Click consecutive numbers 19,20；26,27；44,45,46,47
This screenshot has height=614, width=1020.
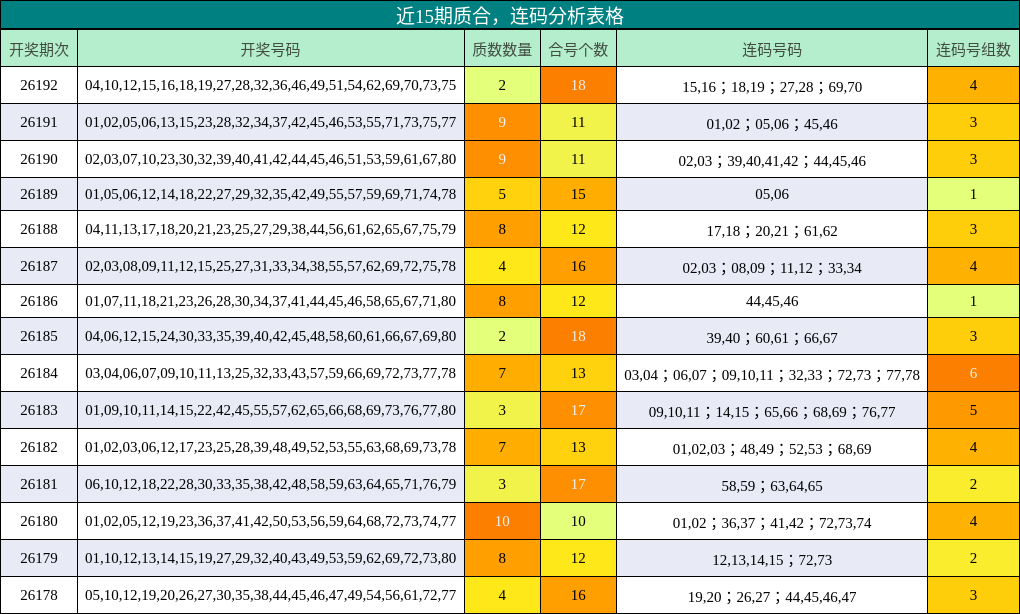(772, 597)
